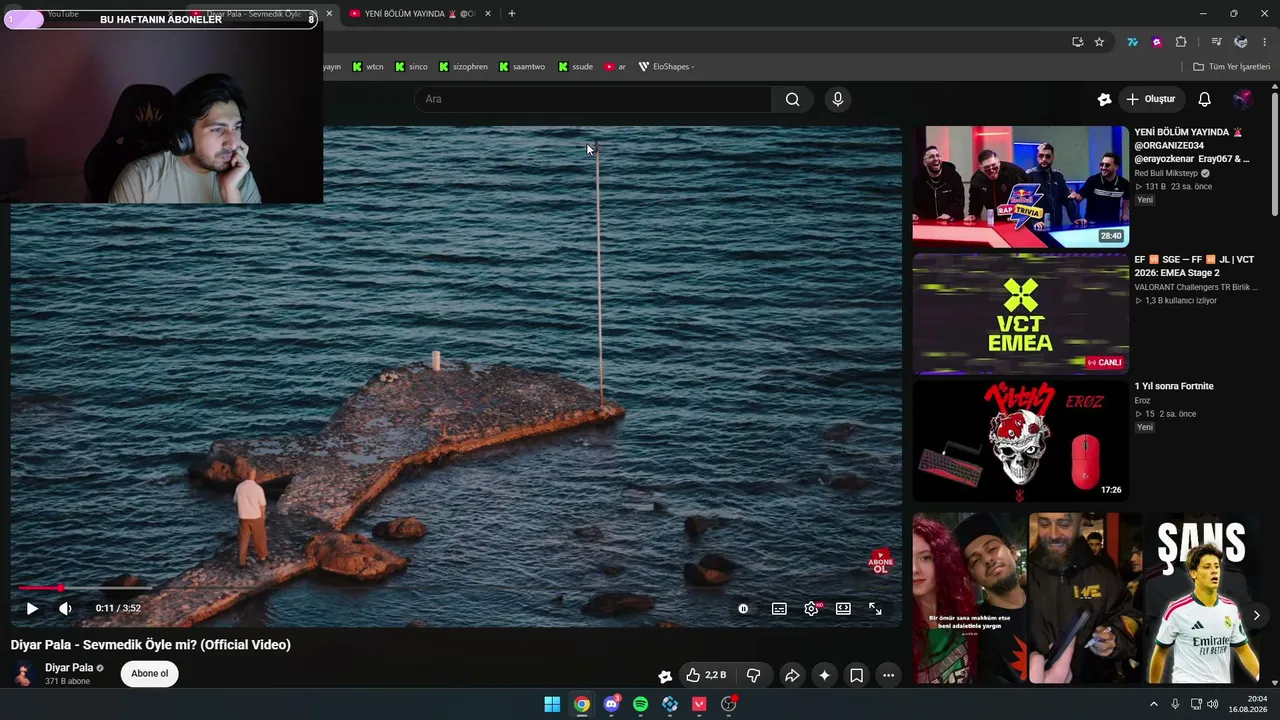Dislike the video with the thumbs-down button
The image size is (1280, 720).
754,675
